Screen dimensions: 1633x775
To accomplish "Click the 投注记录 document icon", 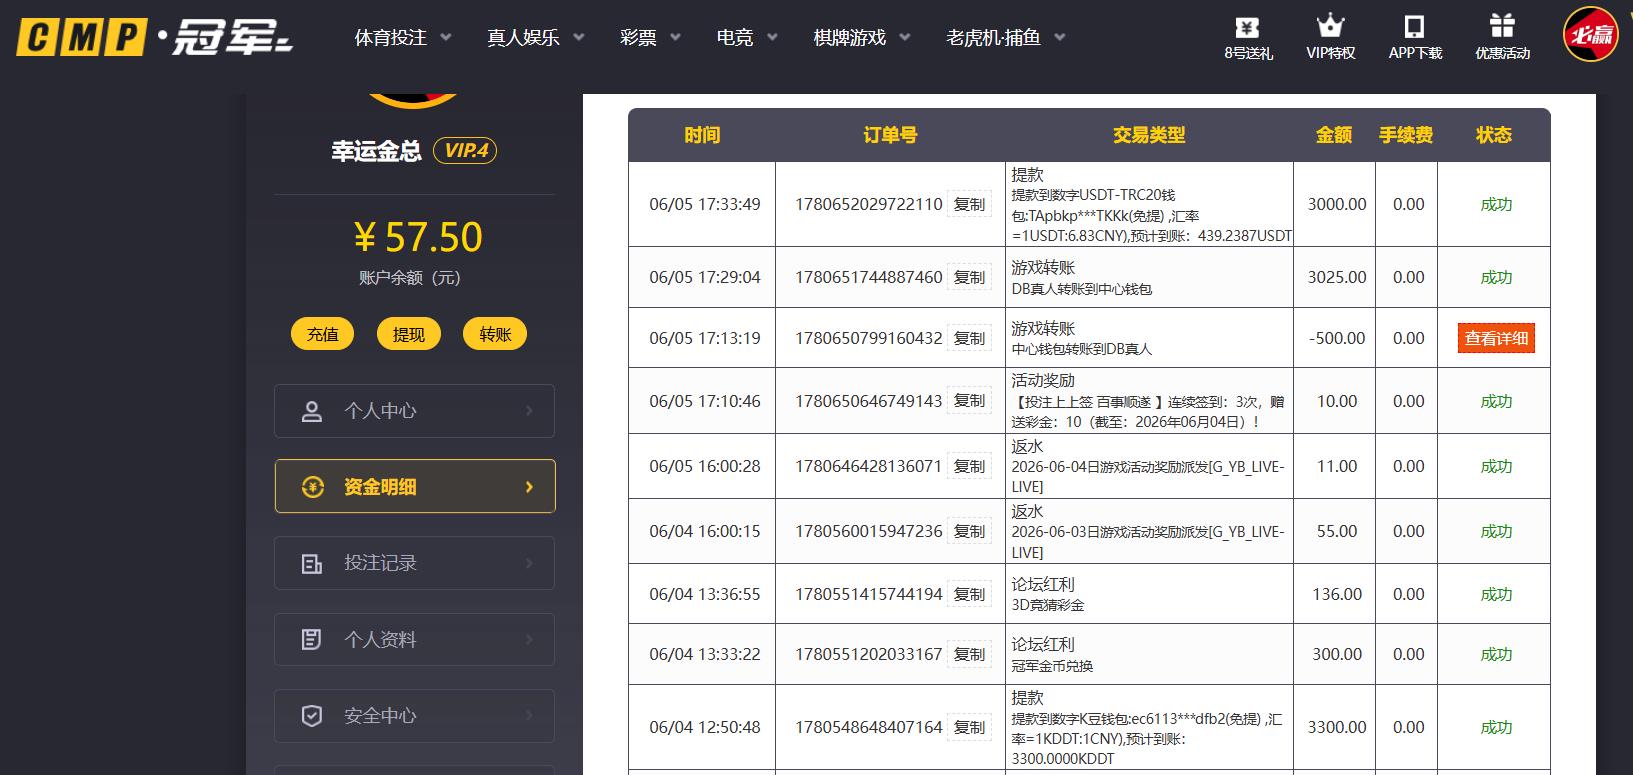I will (x=312, y=564).
